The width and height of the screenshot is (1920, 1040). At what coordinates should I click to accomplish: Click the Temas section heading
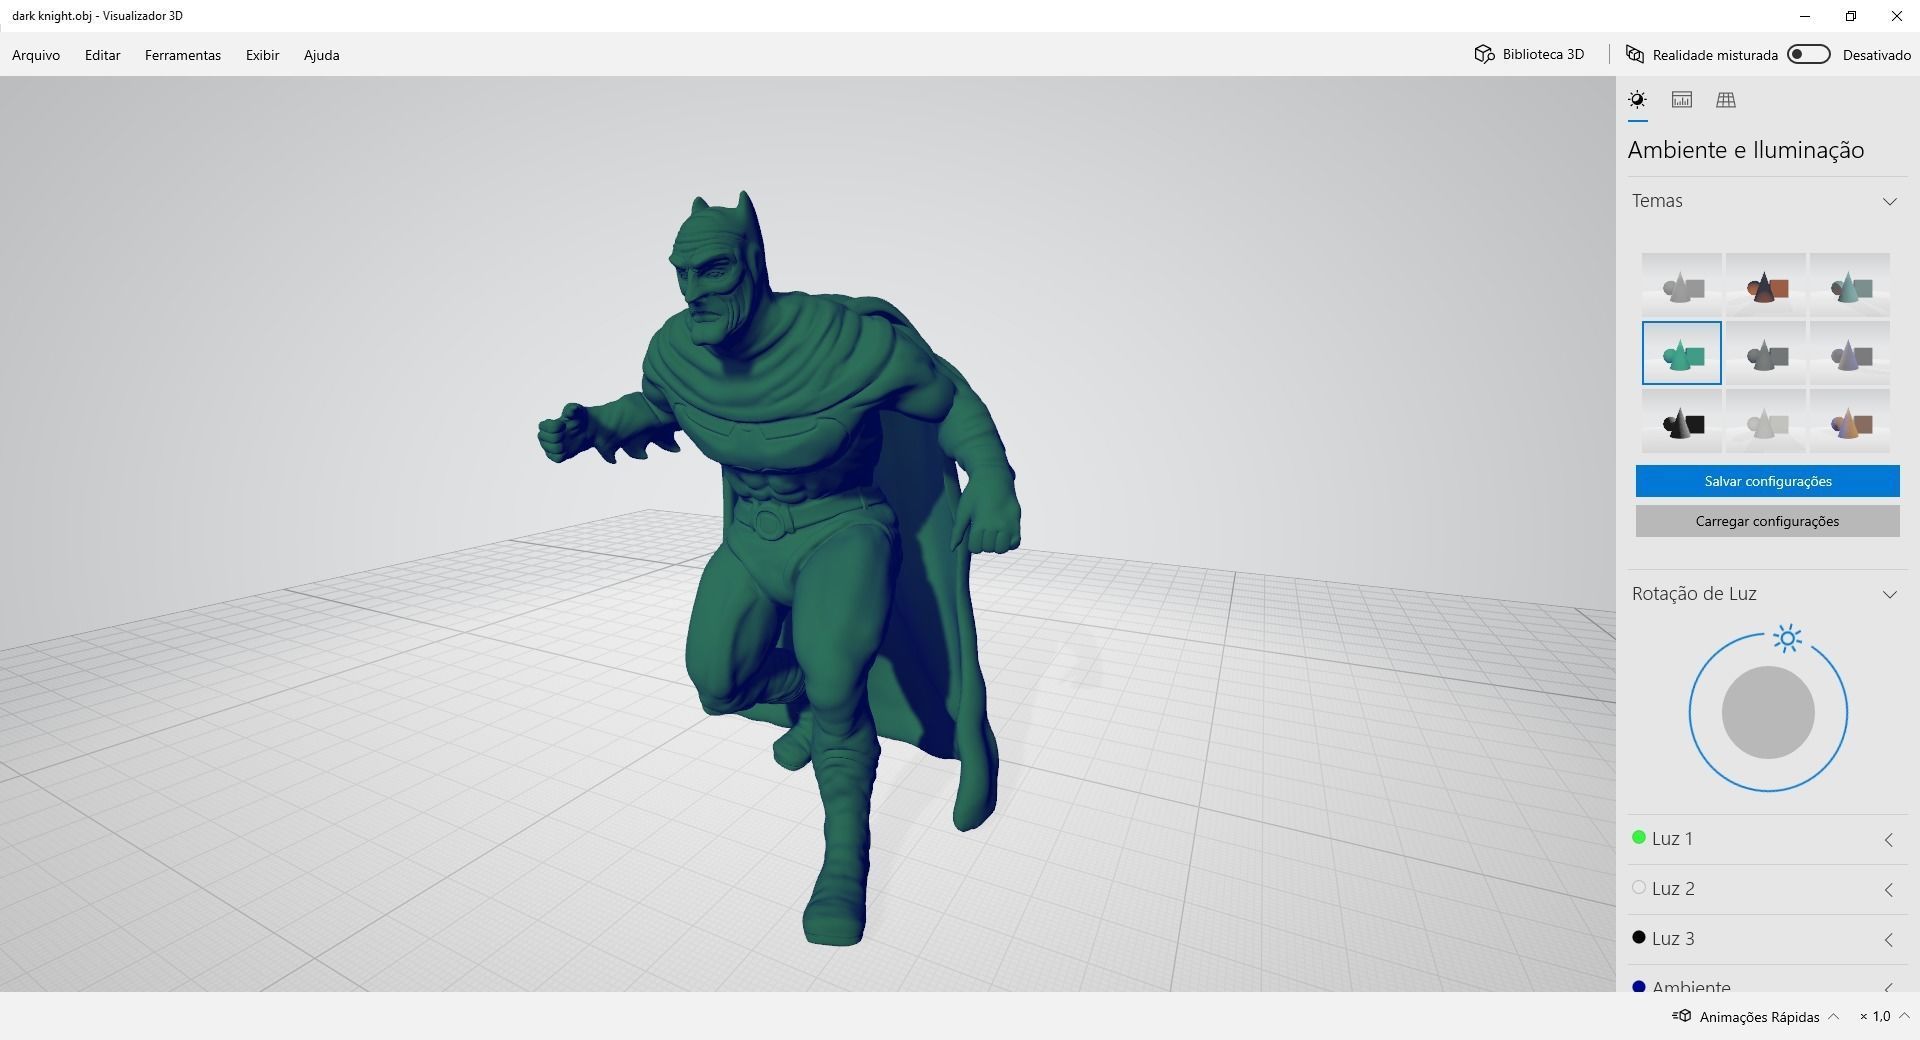tap(1657, 201)
